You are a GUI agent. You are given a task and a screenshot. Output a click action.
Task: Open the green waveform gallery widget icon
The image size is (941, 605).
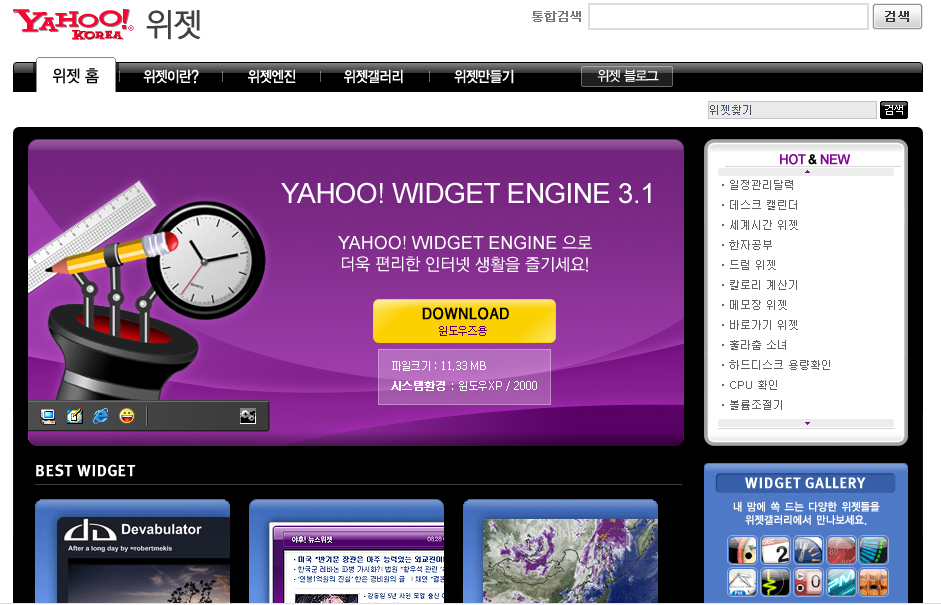pyautogui.click(x=775, y=582)
